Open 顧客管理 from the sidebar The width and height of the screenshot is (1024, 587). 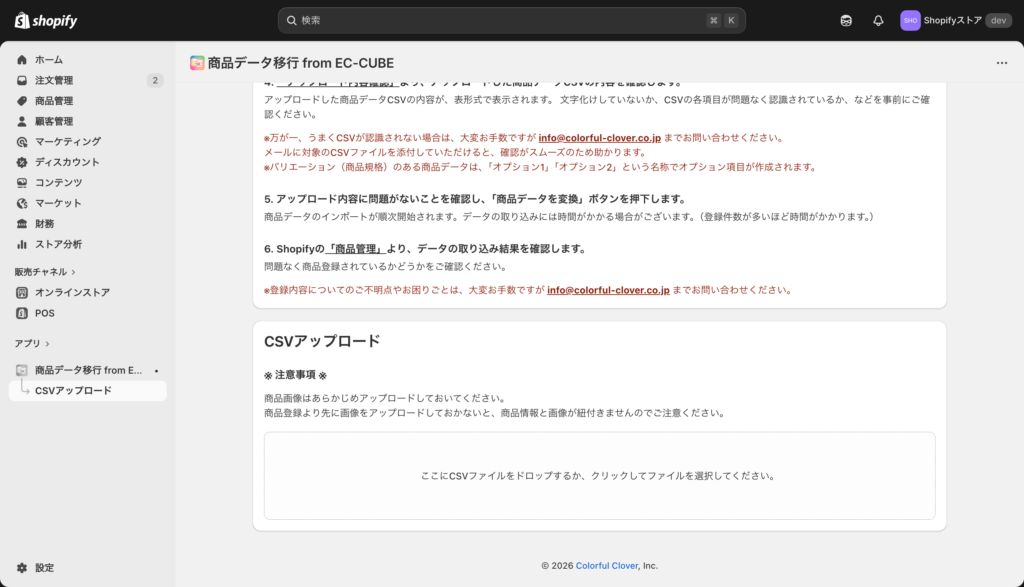coord(54,121)
